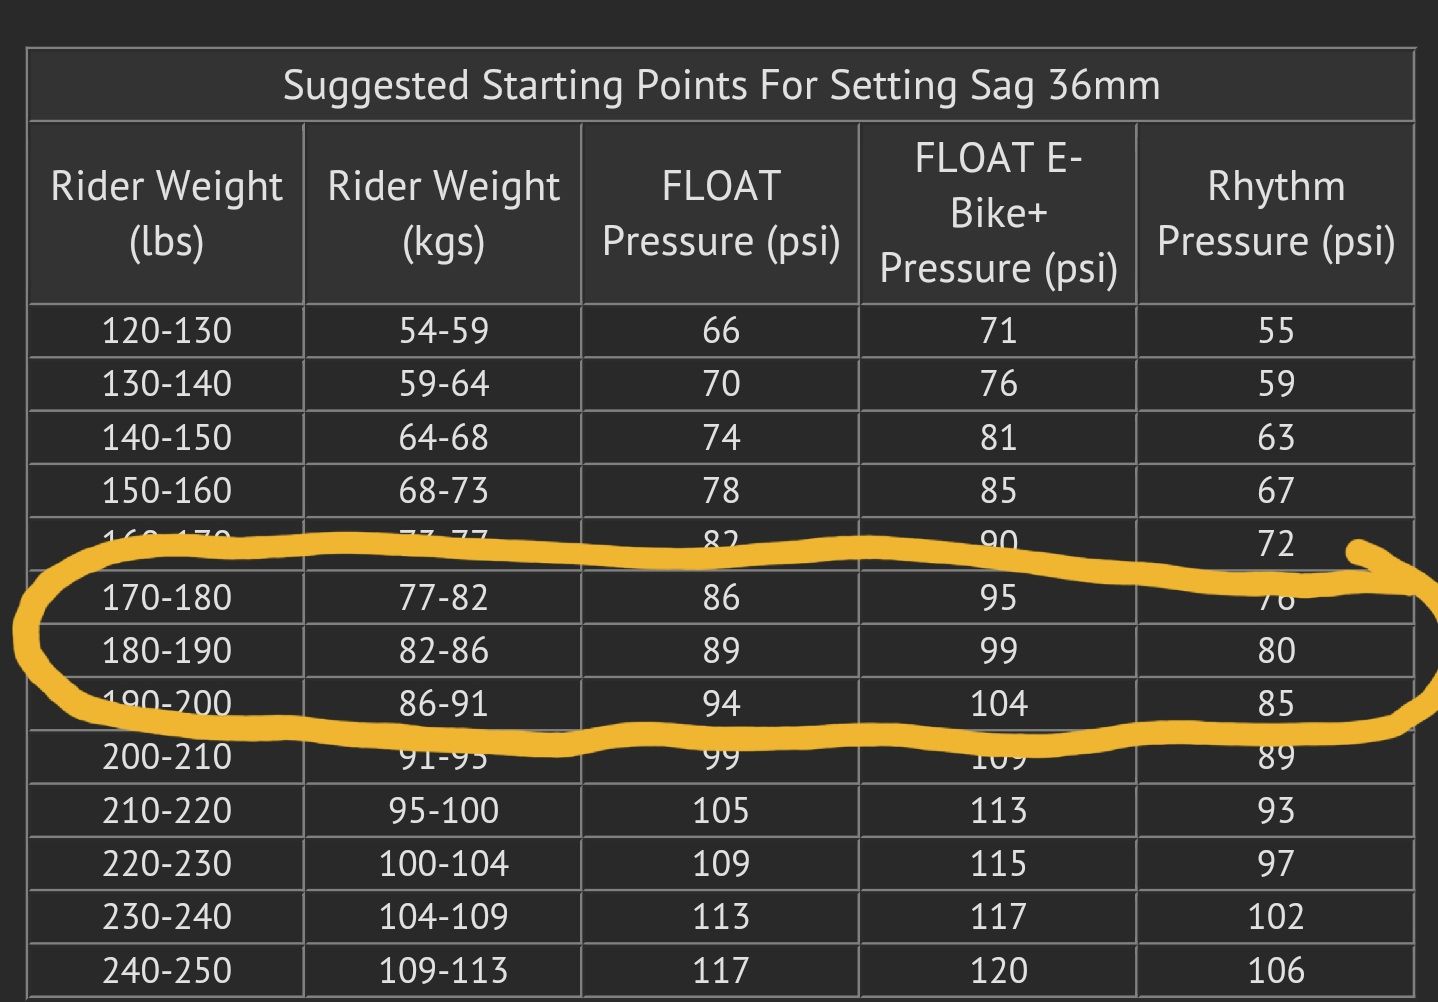This screenshot has width=1438, height=1002.
Task: Click the 54-59 kgs rider weight cell
Action: (x=443, y=331)
